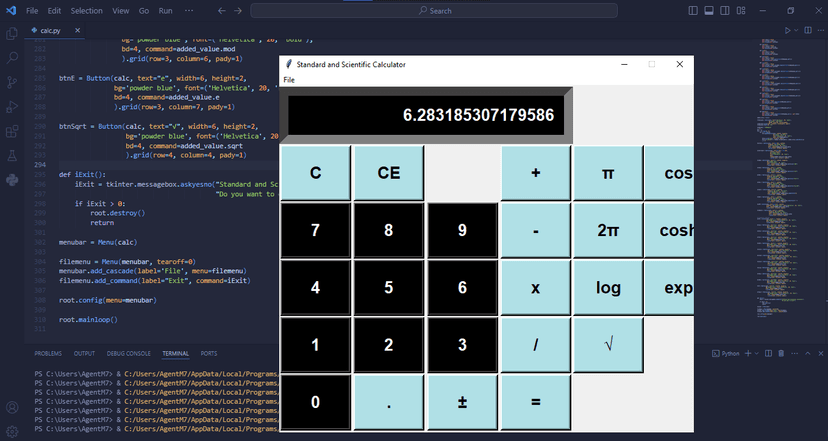The image size is (828, 441).
Task: Toggle the secondary side bar layout icon
Action: (x=725, y=11)
